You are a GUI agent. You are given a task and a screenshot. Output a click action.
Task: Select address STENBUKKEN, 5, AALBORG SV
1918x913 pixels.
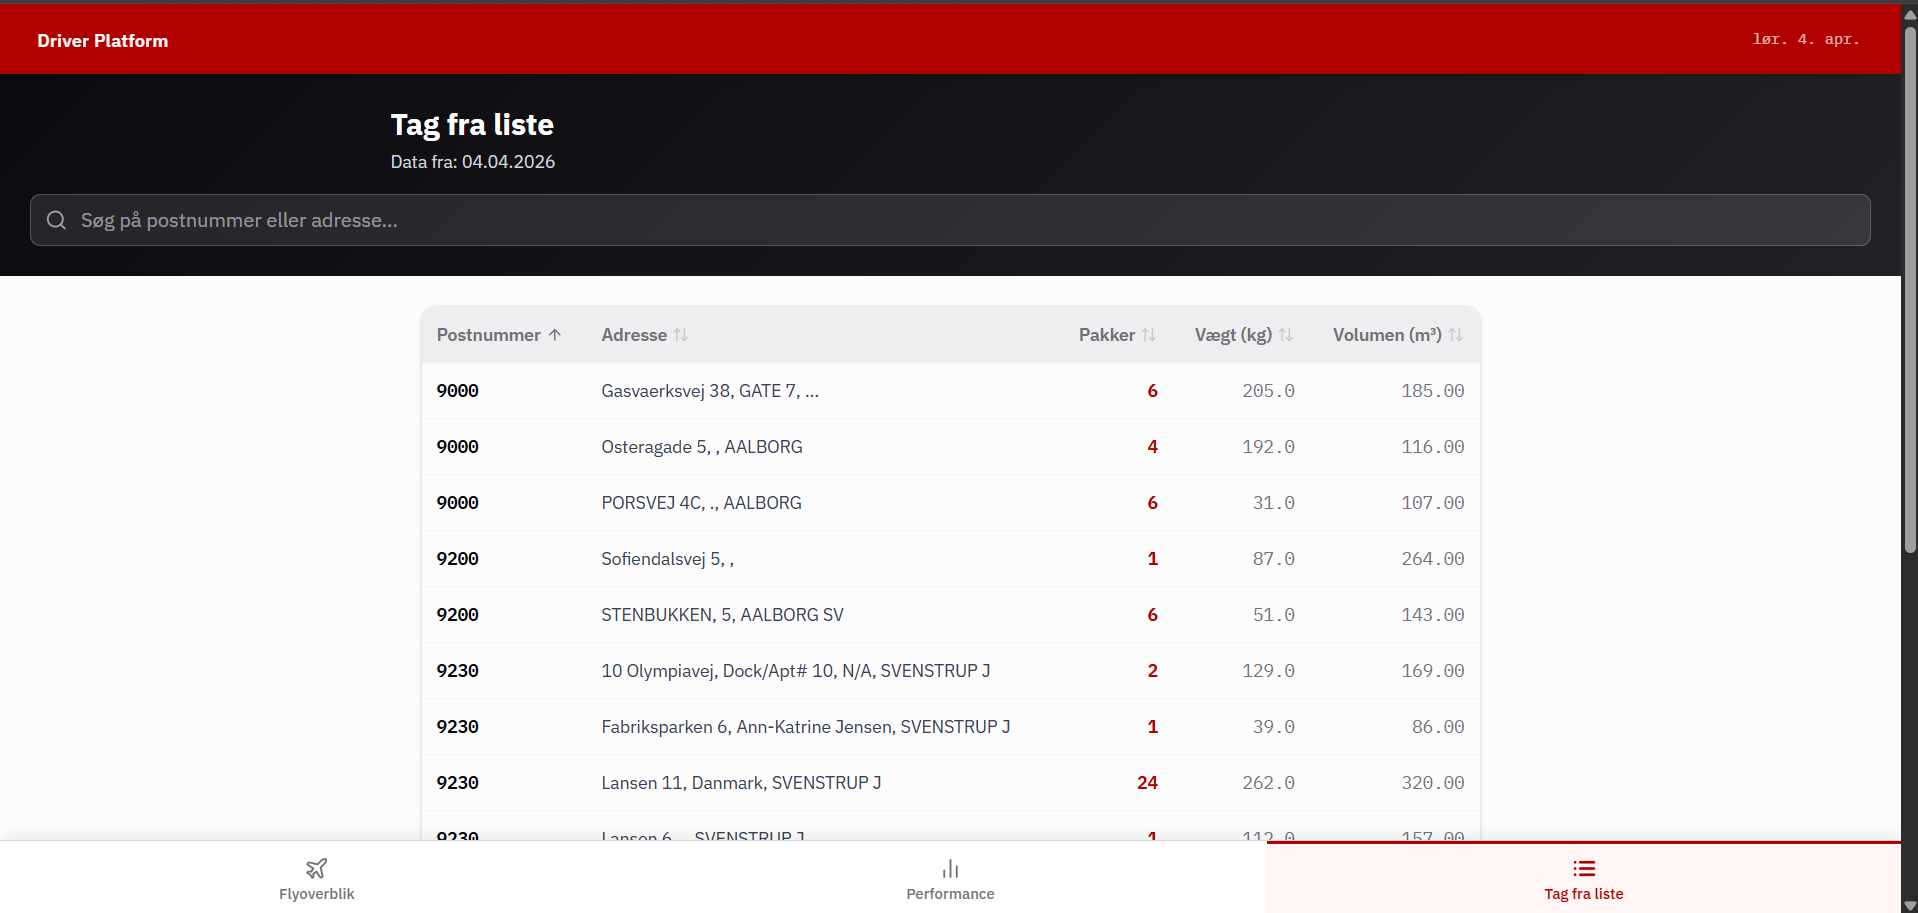coord(722,615)
